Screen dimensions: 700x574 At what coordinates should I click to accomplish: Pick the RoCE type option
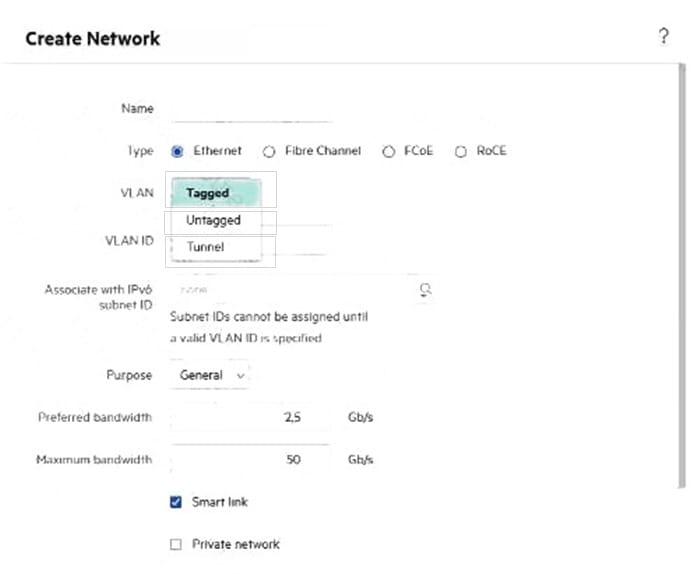461,152
